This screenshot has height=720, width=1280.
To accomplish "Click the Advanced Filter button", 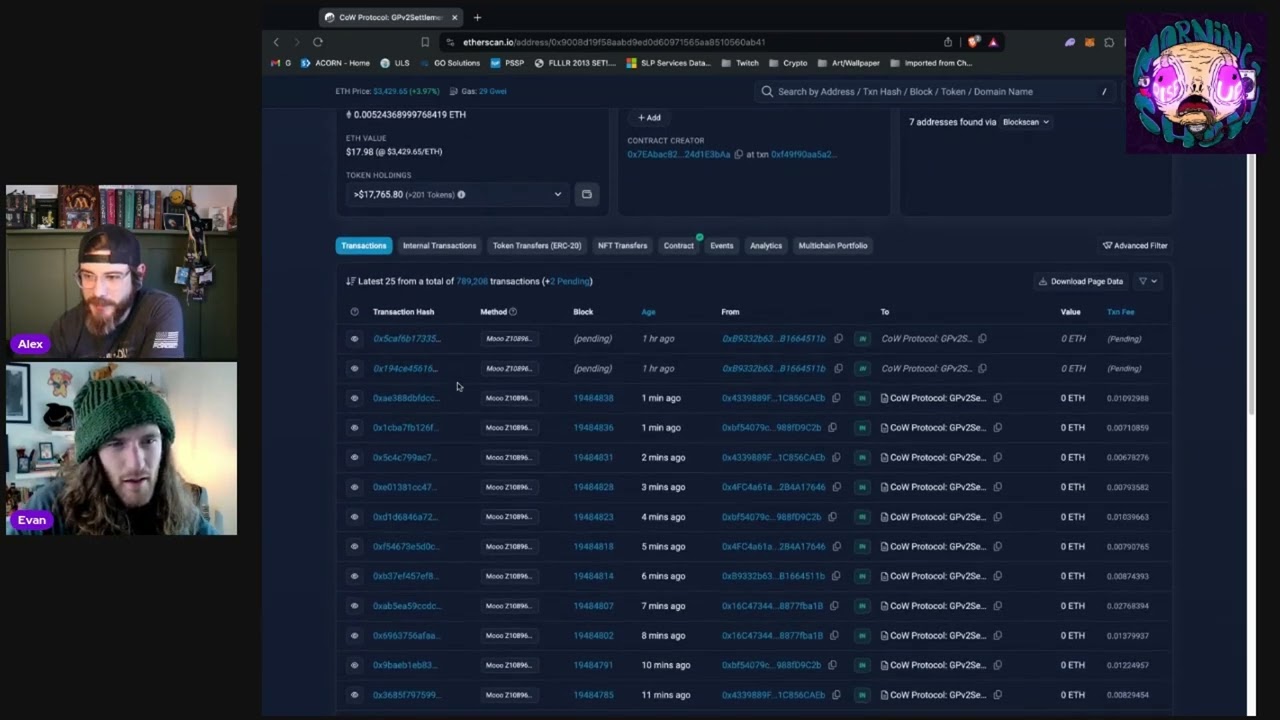I will 1135,245.
